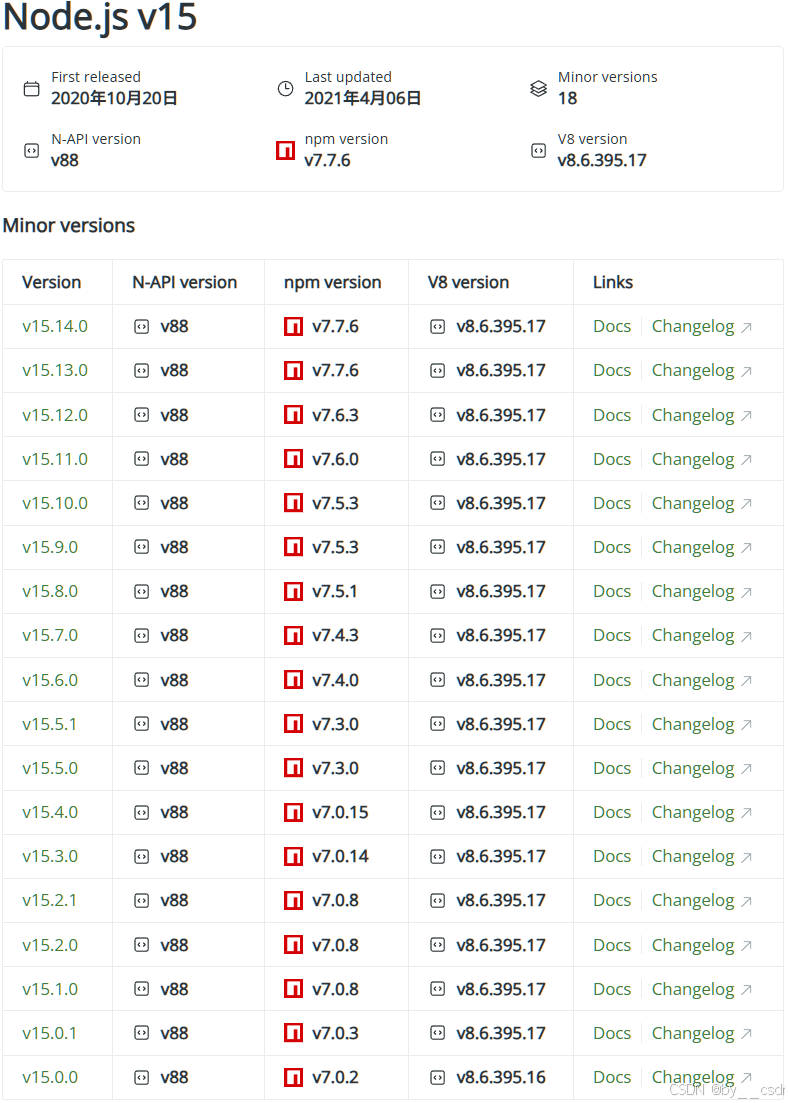Click external arrow icon on v15.9.0 Changelog

click(x=747, y=548)
